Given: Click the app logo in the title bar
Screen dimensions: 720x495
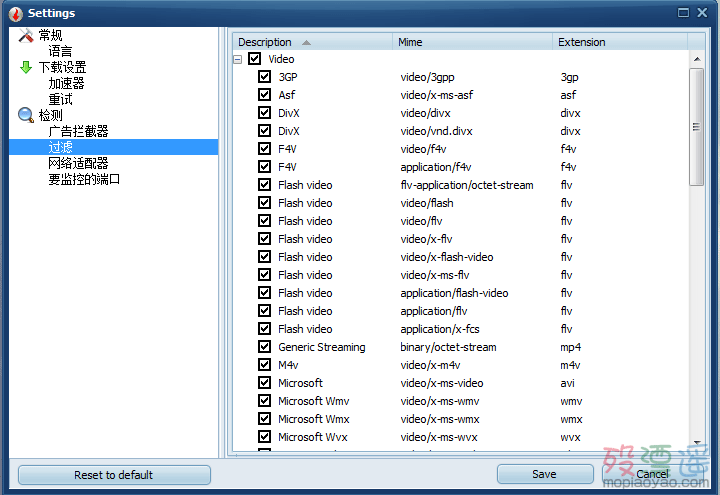Looking at the screenshot, I should (x=16, y=14).
